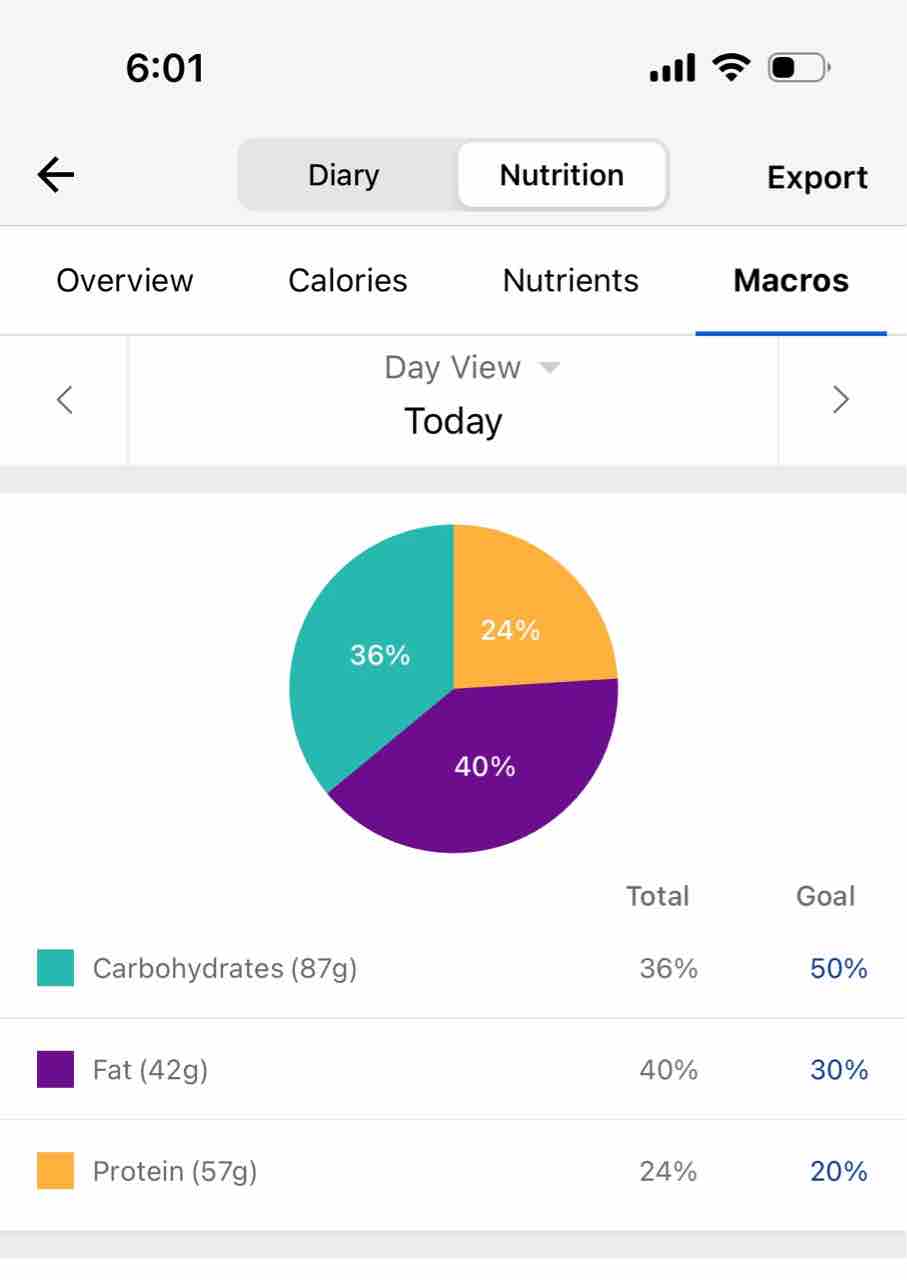Open the Nutrients tab
This screenshot has height=1280, width=907.
[571, 281]
